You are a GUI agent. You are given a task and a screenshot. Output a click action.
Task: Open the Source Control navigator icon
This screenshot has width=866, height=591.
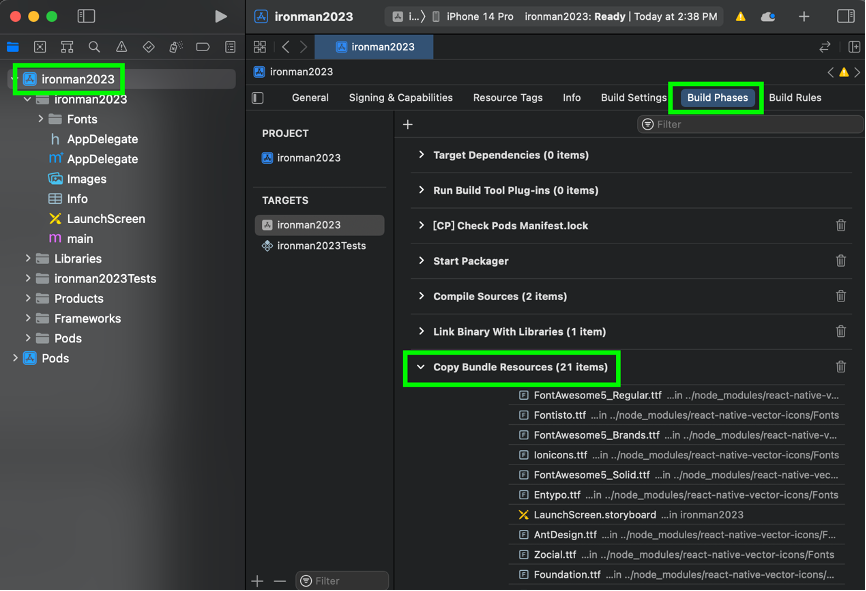click(40, 47)
